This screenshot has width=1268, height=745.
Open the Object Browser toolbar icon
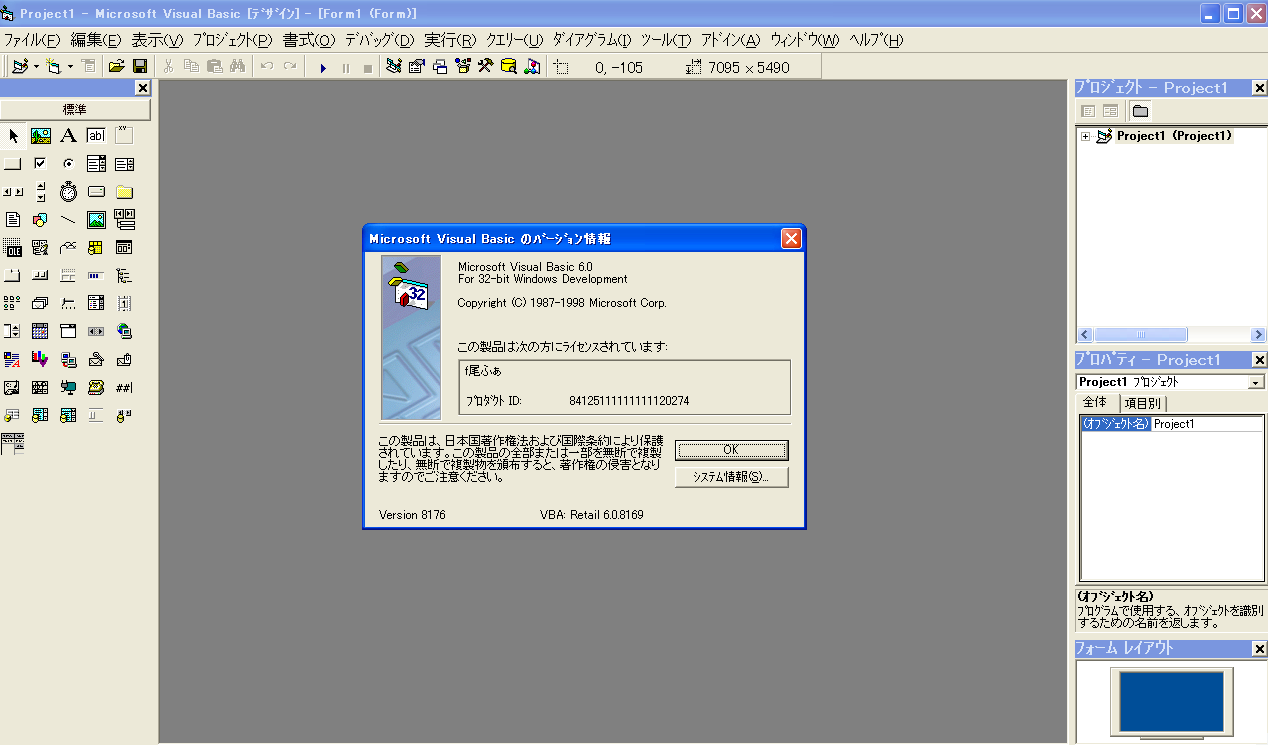click(x=463, y=67)
